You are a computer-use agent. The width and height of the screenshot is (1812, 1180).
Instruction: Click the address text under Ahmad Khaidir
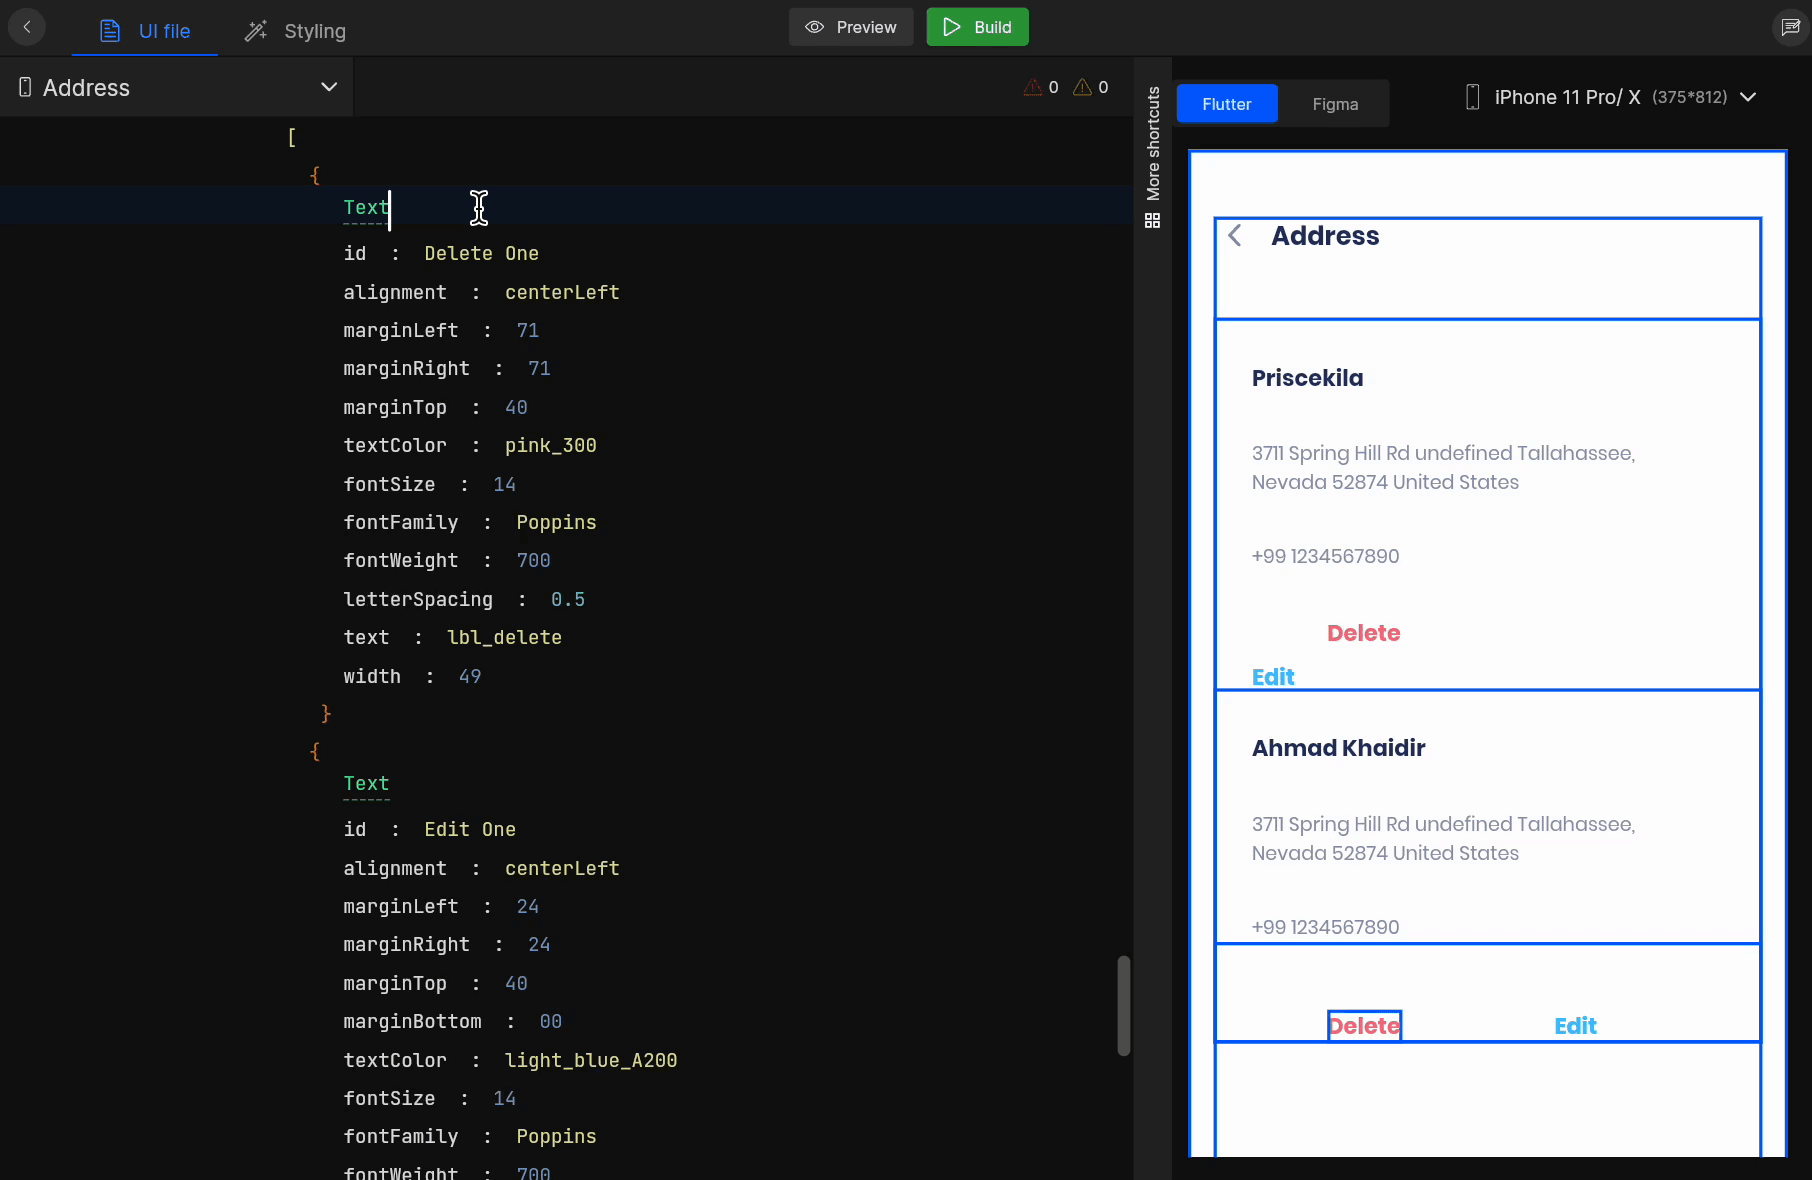[x=1443, y=838]
